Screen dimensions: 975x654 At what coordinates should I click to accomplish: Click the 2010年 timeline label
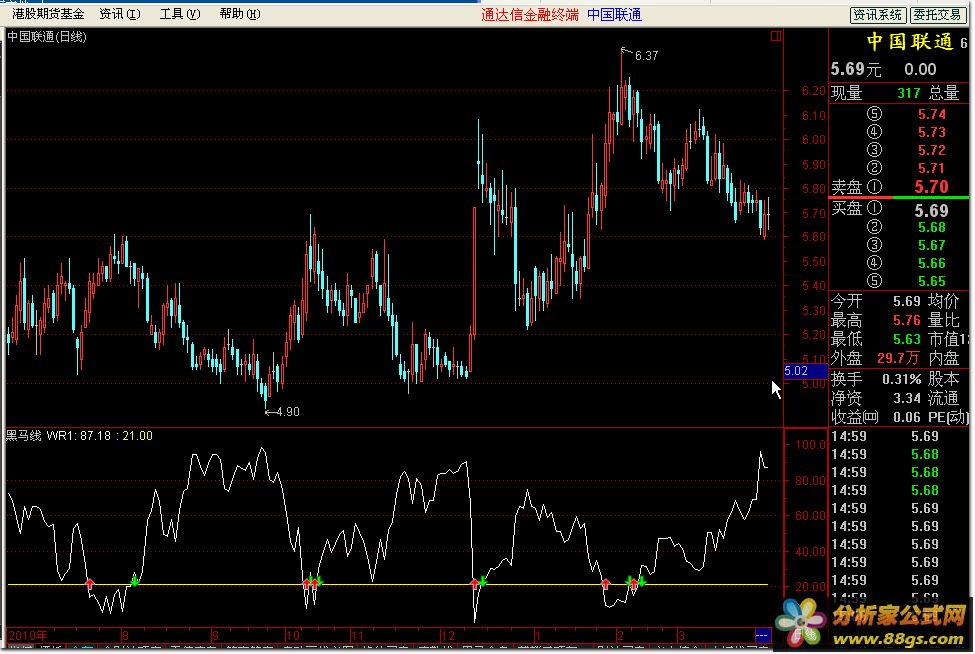28,635
